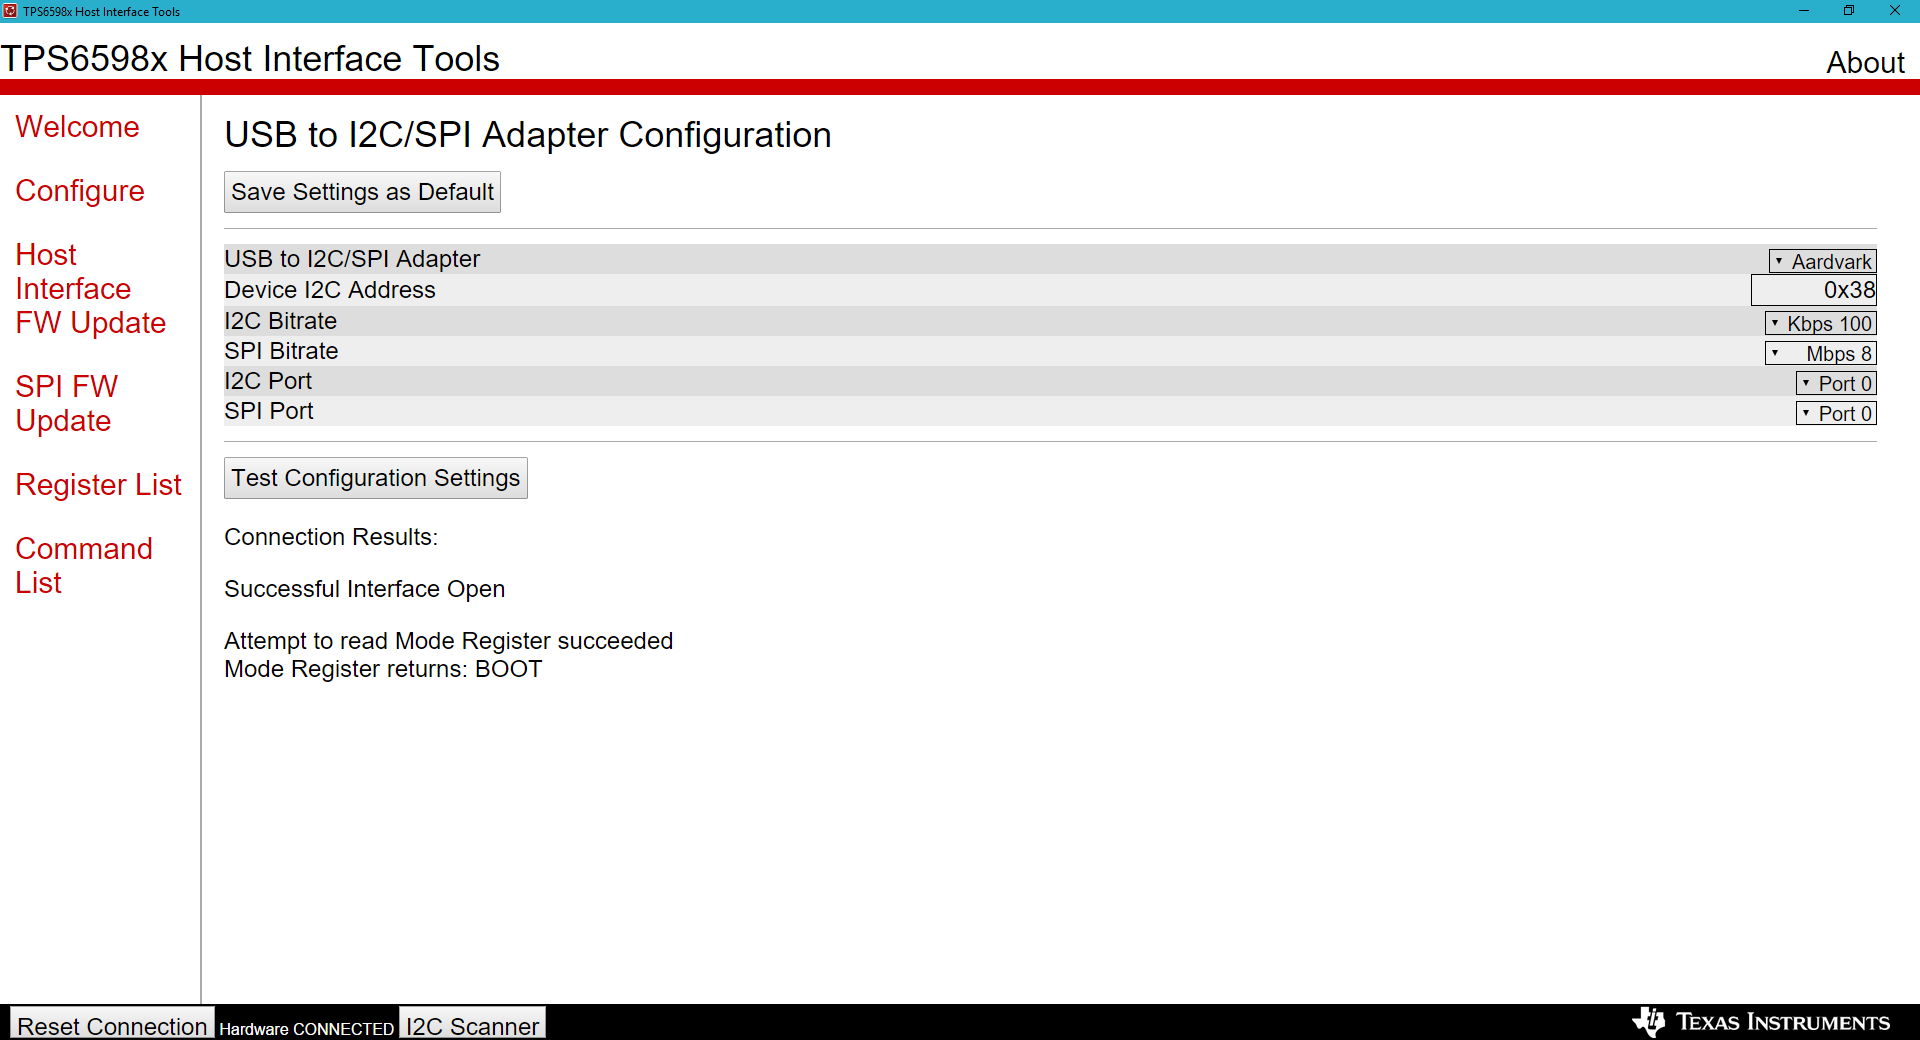This screenshot has width=1920, height=1040.
Task: Click the application icon in the title bar
Action: pos(11,11)
